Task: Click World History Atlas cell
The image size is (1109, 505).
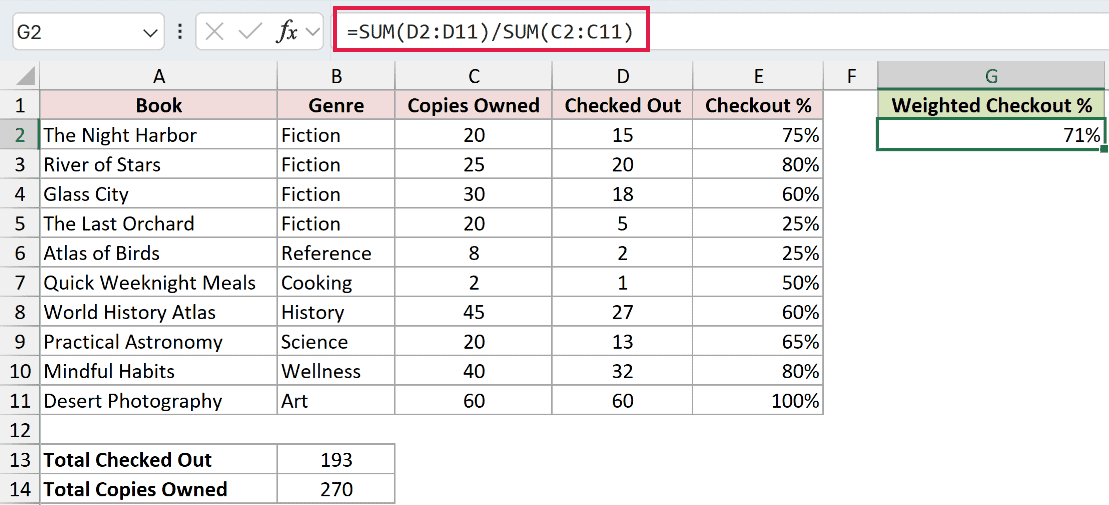Action: (158, 313)
